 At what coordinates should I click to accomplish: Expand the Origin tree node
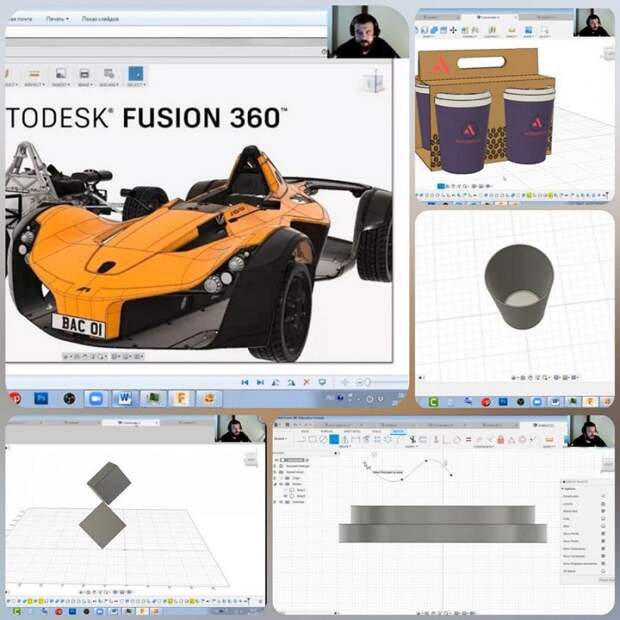click(x=275, y=478)
